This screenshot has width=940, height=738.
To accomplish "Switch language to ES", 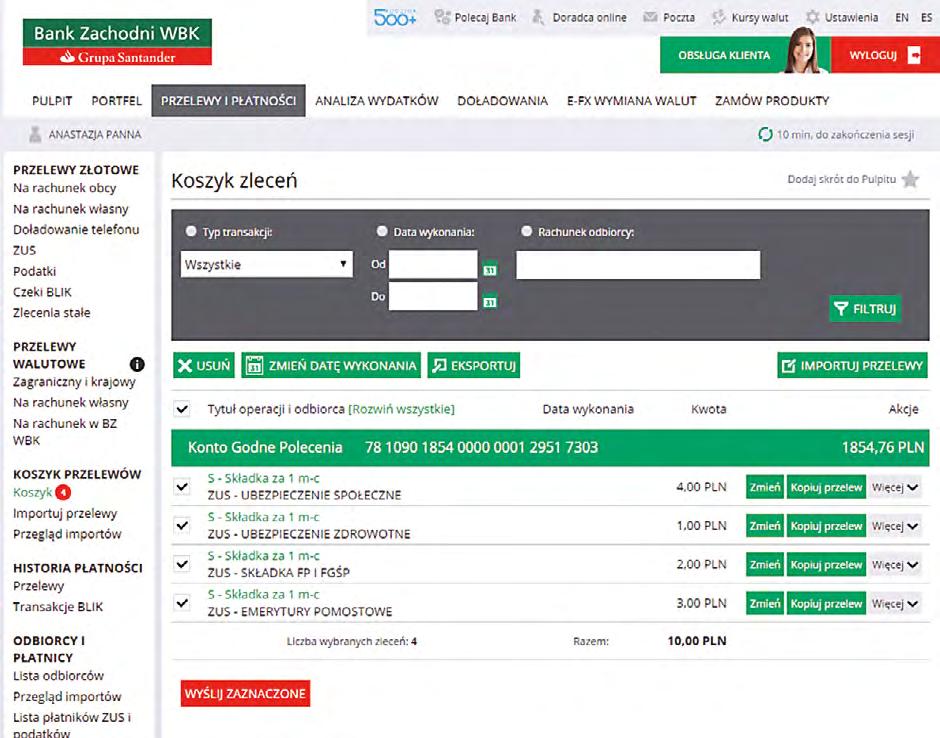I will [x=927, y=17].
